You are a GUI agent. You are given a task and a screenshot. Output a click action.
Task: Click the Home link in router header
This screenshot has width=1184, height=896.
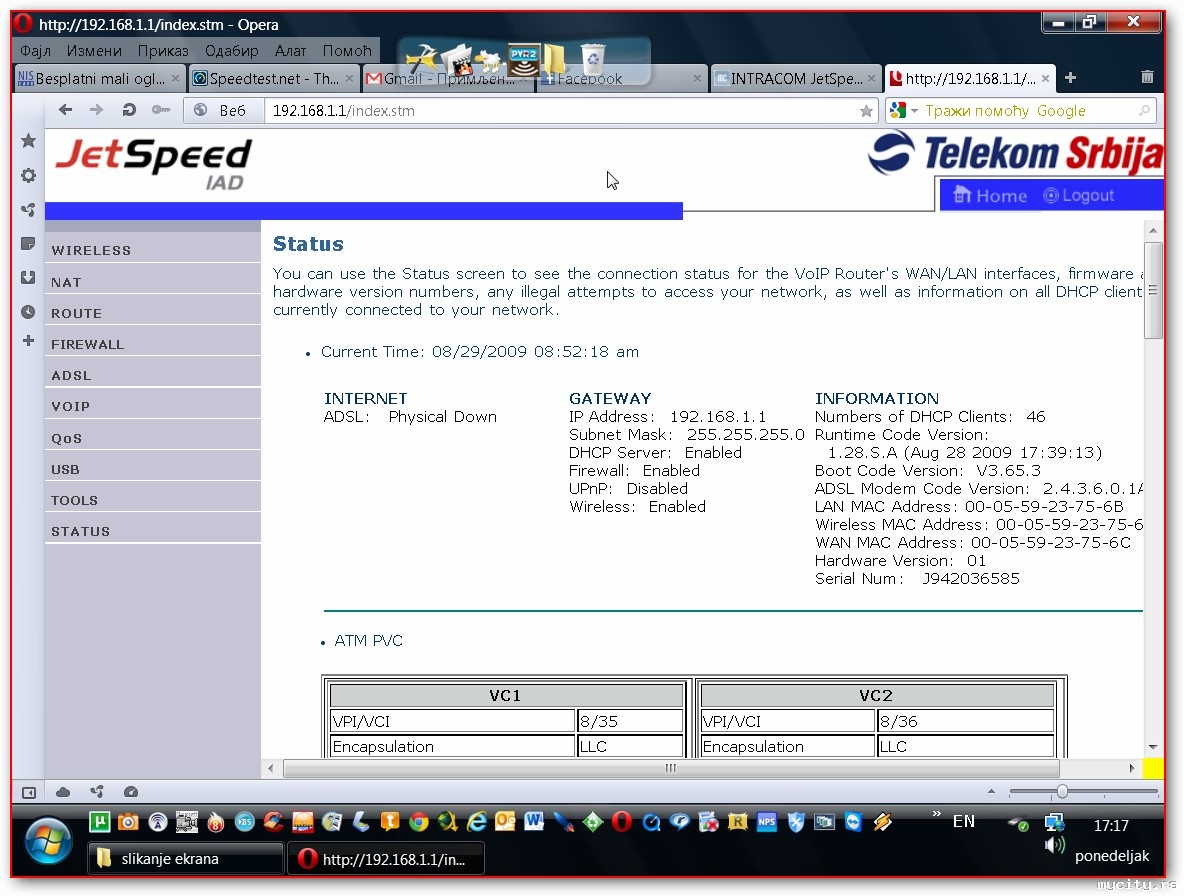click(x=990, y=196)
